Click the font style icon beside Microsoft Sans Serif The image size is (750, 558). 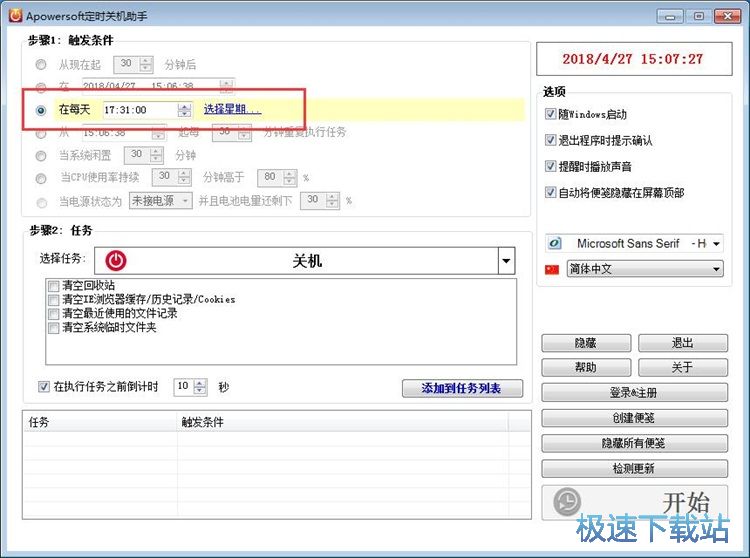(x=555, y=243)
